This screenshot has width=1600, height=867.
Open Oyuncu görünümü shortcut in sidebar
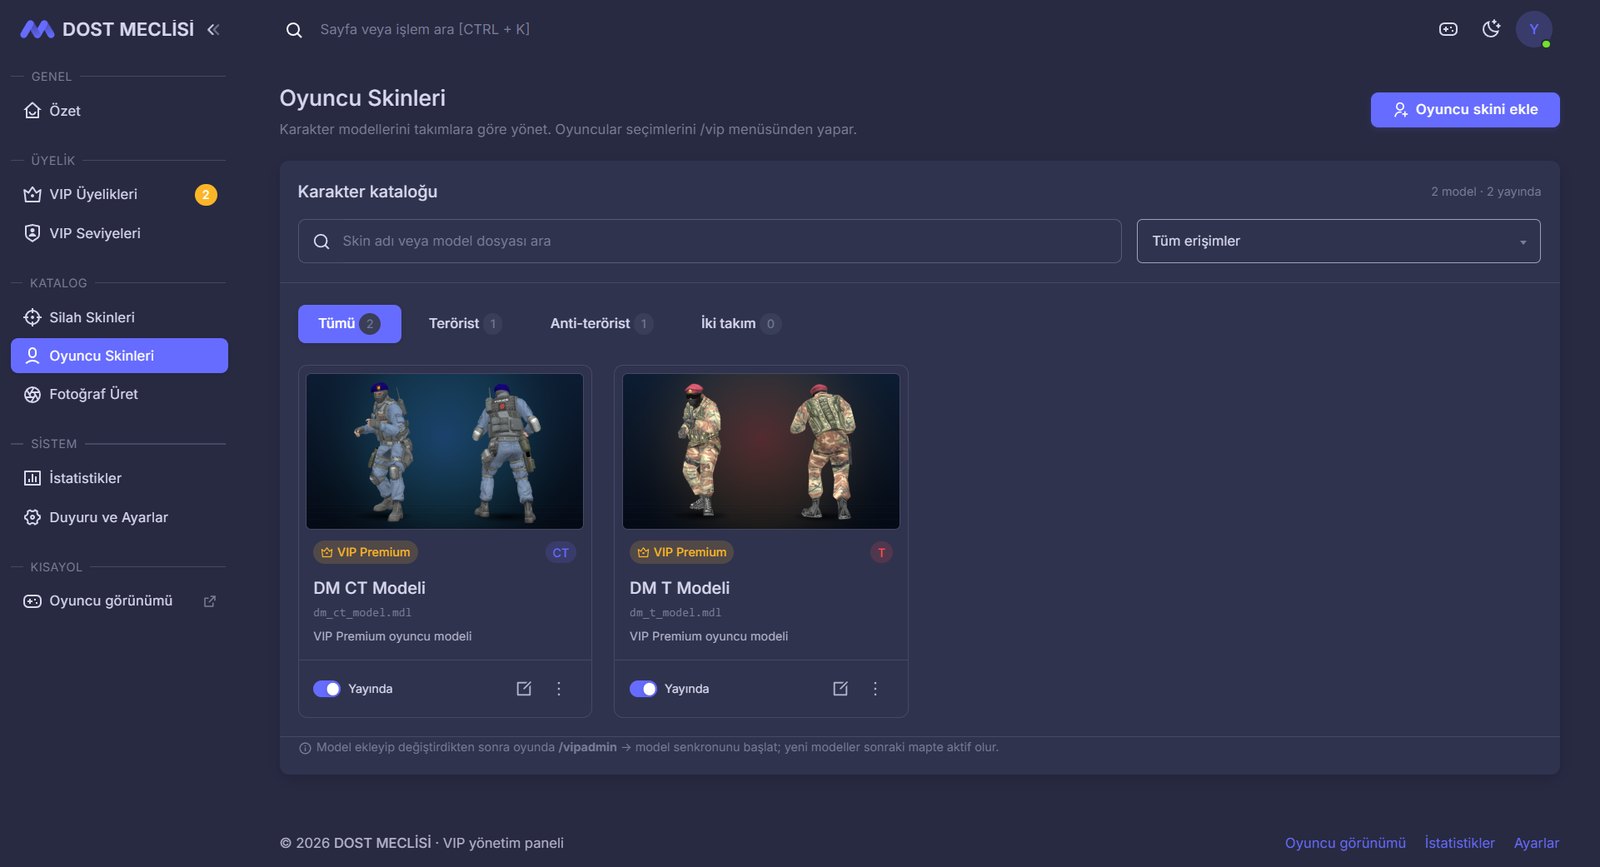pos(119,601)
